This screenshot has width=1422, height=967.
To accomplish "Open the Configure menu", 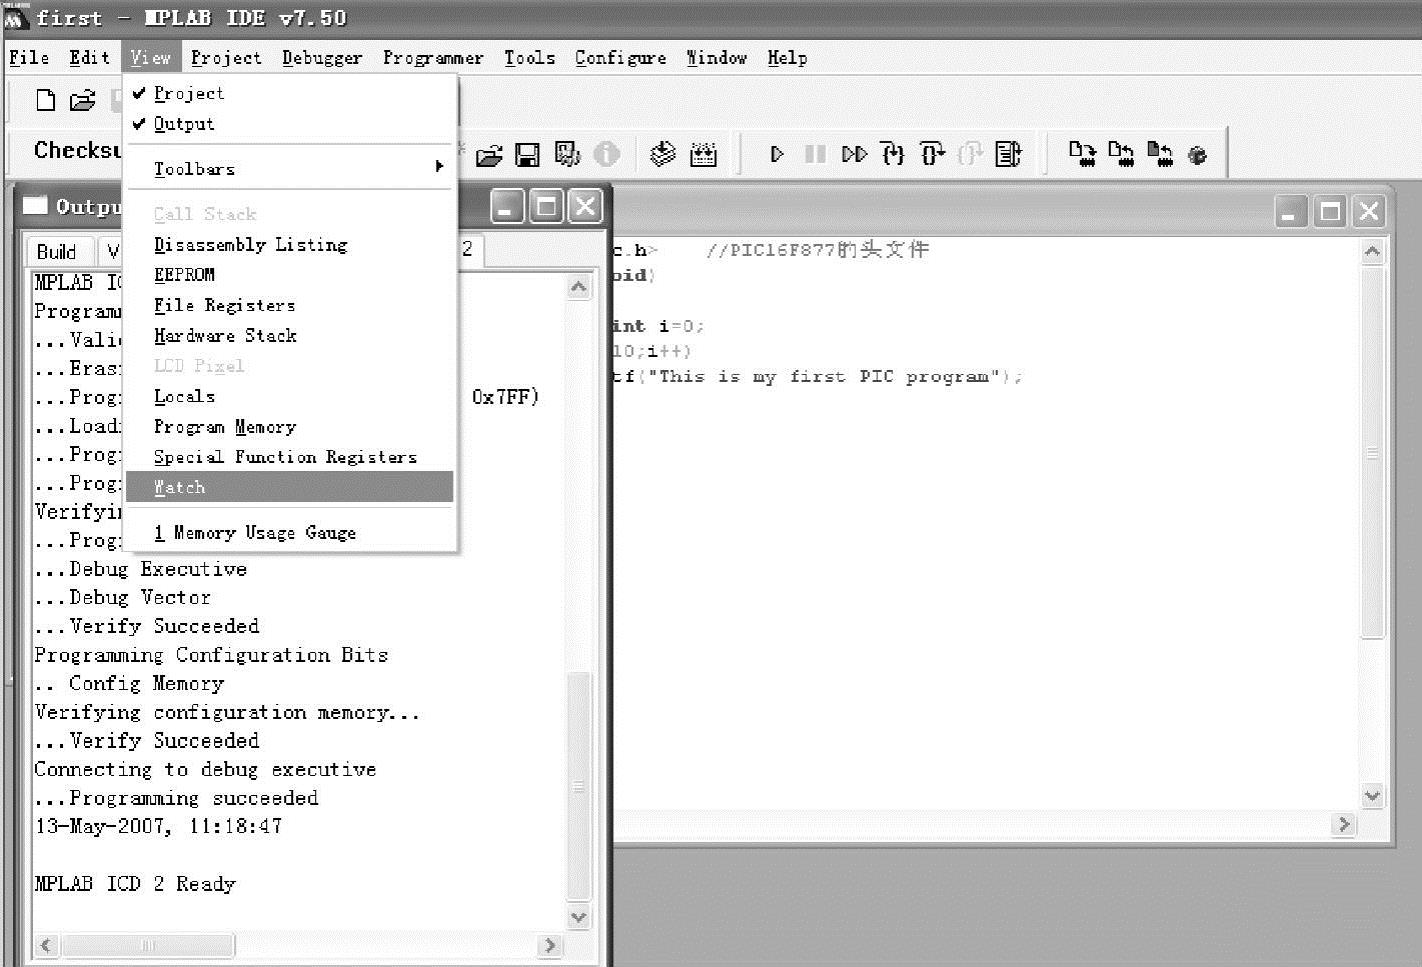I will pos(620,58).
